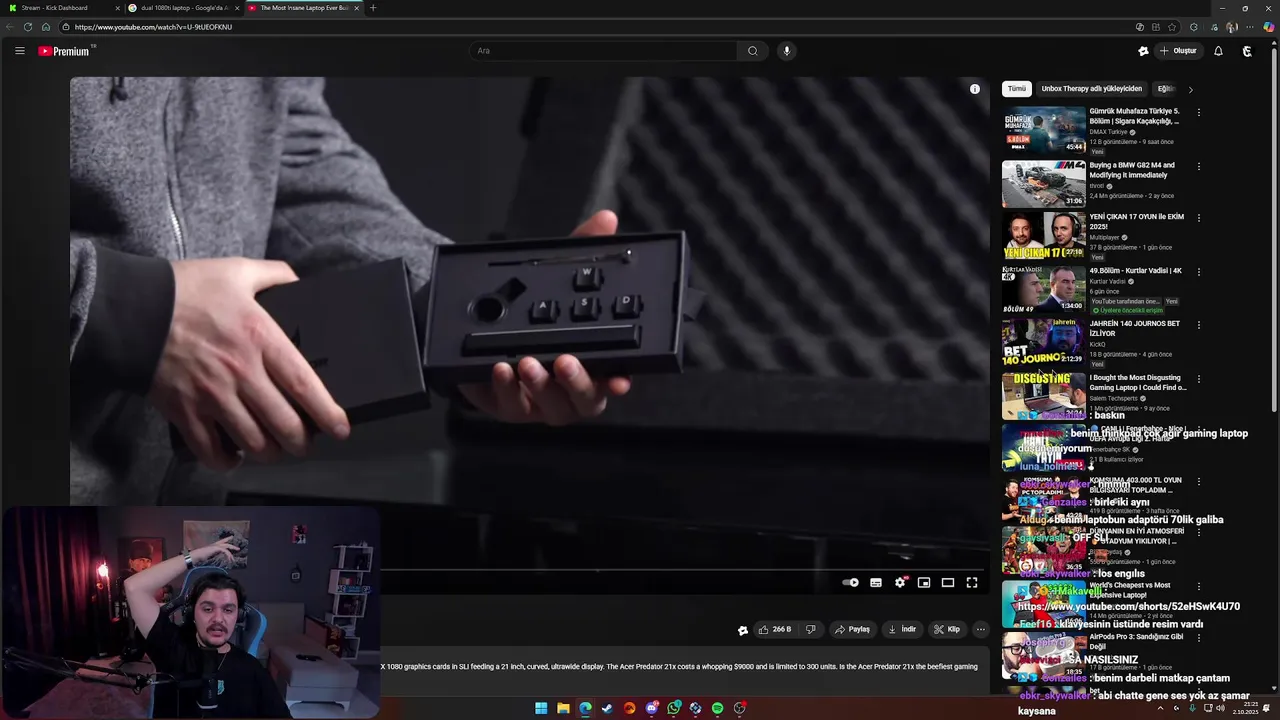This screenshot has width=1280, height=720.
Task: Select the partially visible Eğitim chip
Action: pos(1165,89)
